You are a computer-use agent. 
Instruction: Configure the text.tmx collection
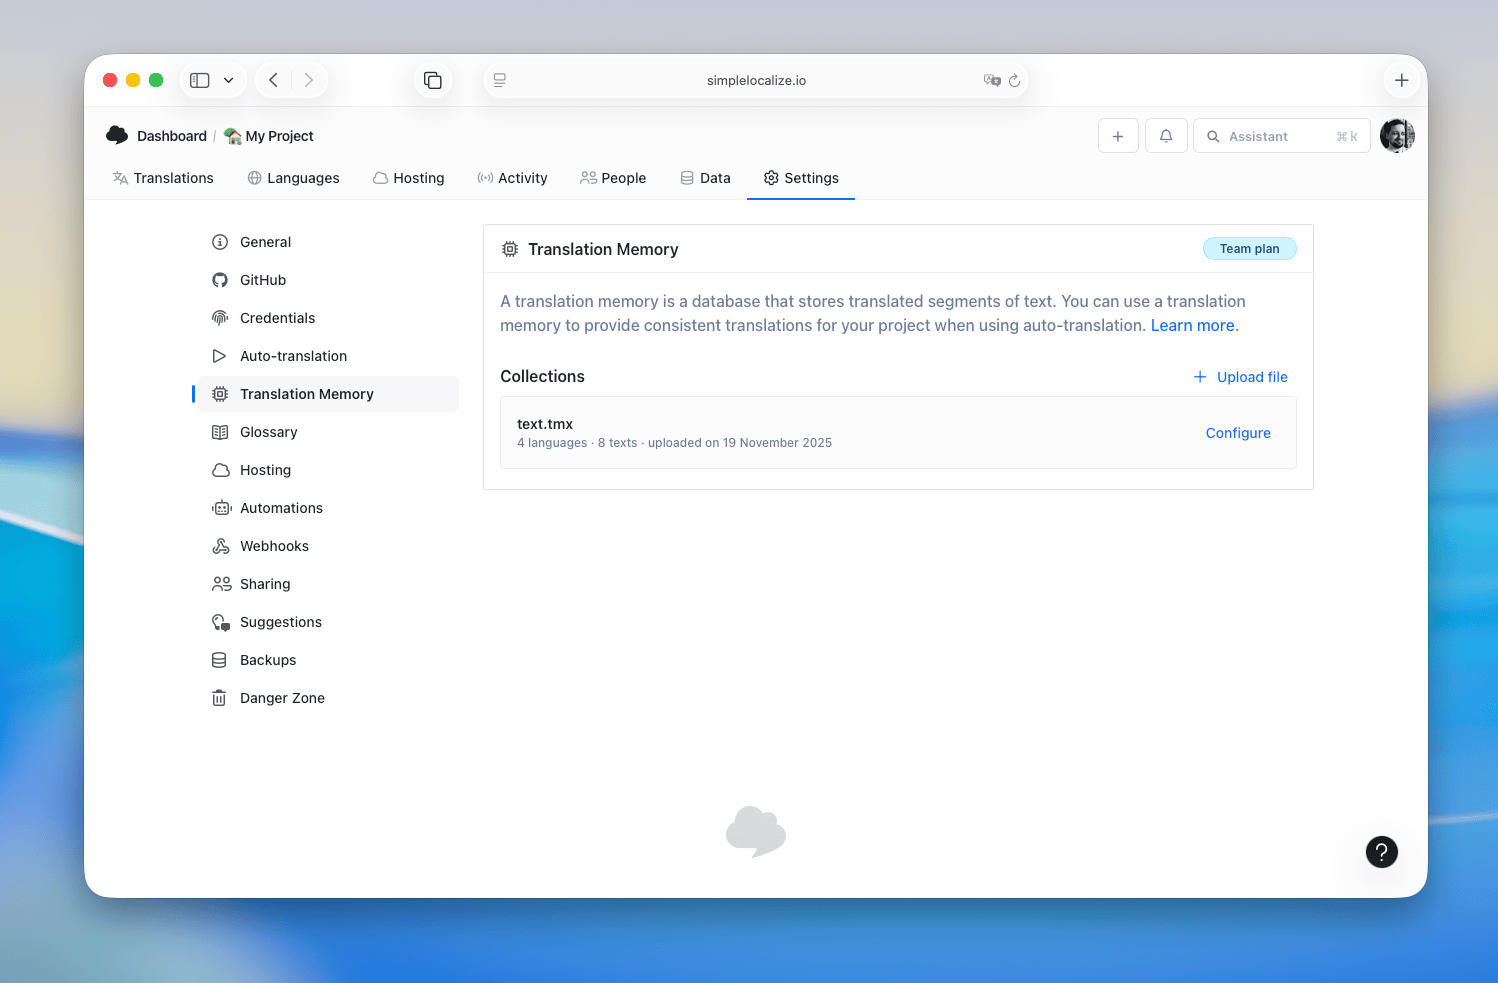pyautogui.click(x=1238, y=433)
